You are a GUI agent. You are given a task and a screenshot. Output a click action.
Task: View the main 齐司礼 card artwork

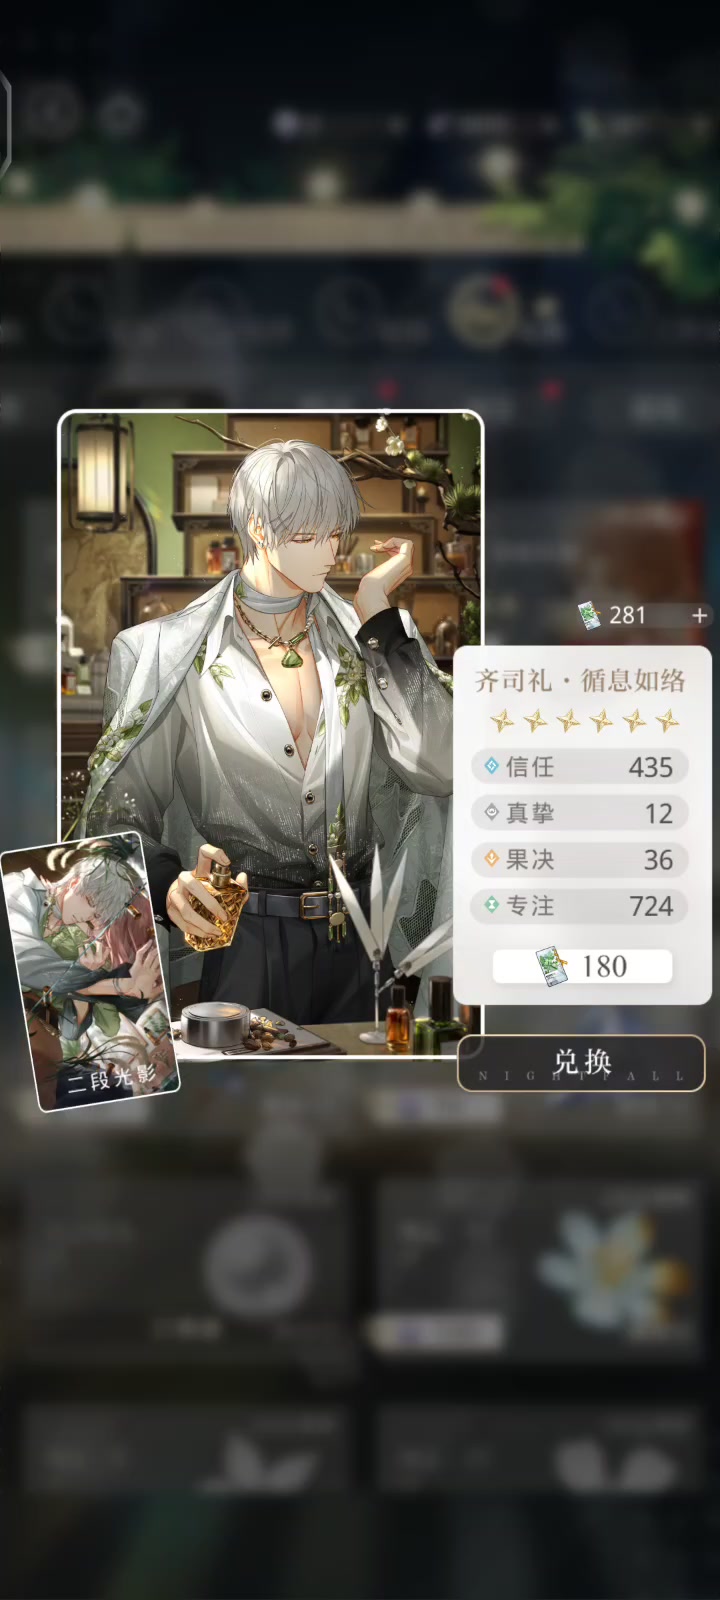pyautogui.click(x=271, y=735)
